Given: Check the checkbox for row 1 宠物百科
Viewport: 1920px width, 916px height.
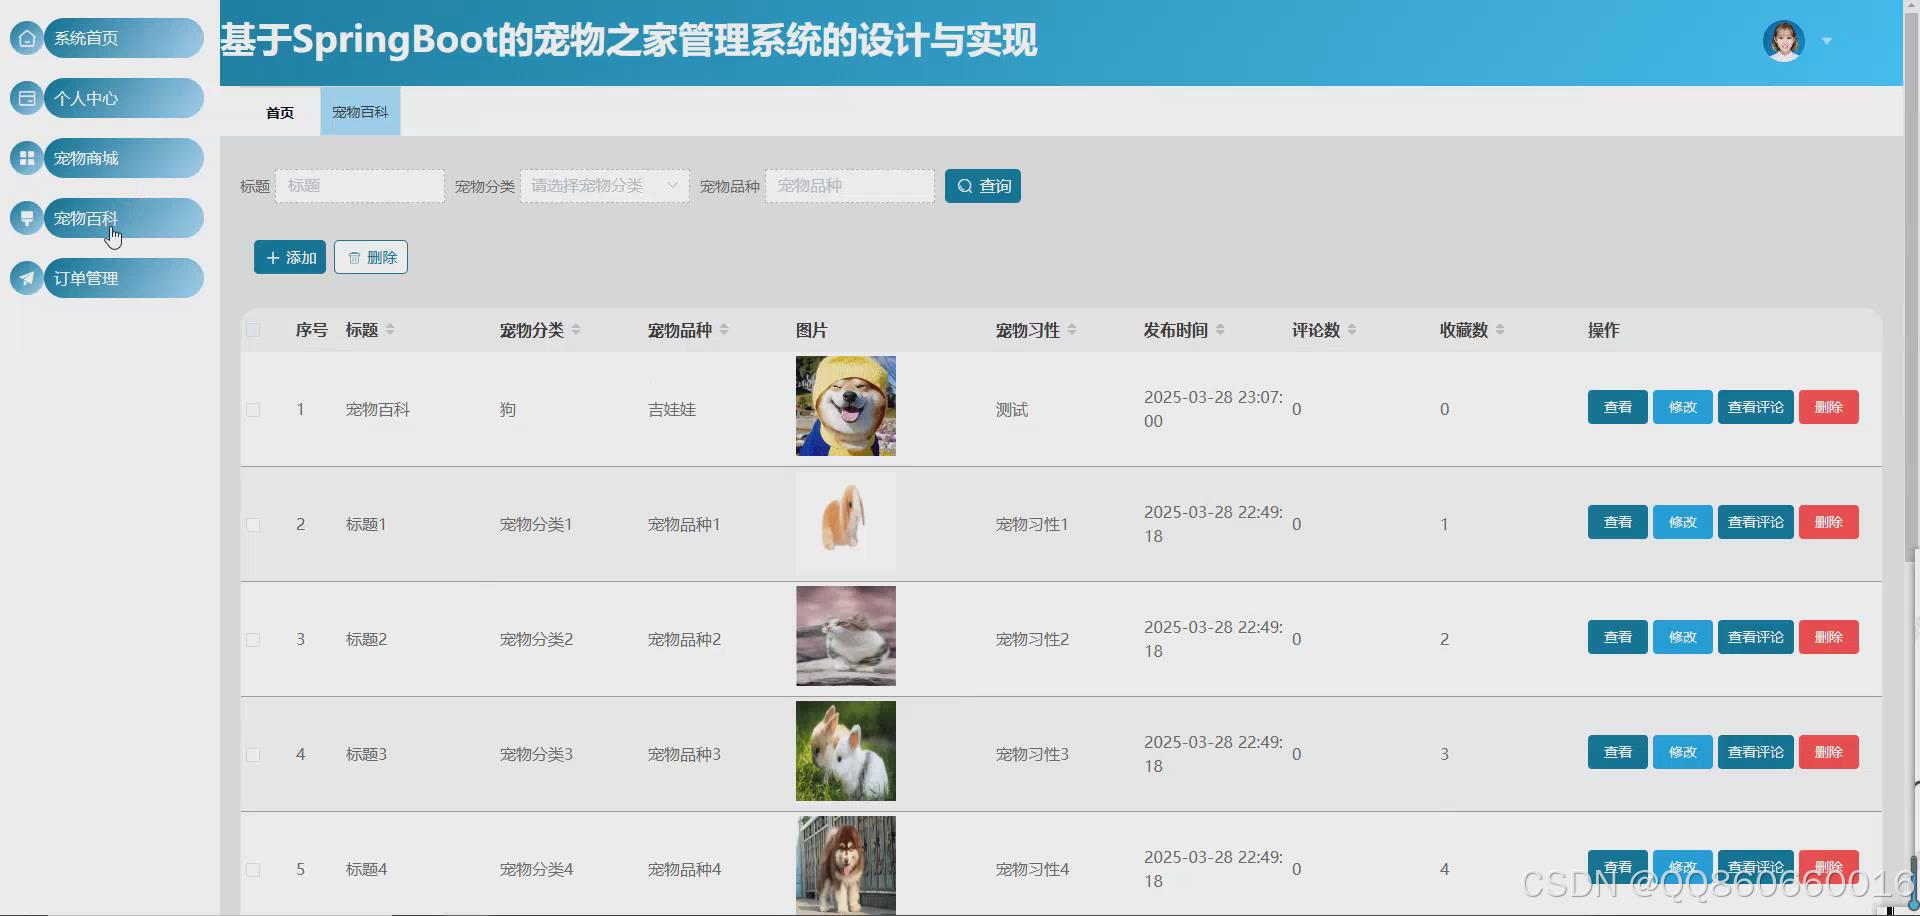Looking at the screenshot, I should click(253, 410).
